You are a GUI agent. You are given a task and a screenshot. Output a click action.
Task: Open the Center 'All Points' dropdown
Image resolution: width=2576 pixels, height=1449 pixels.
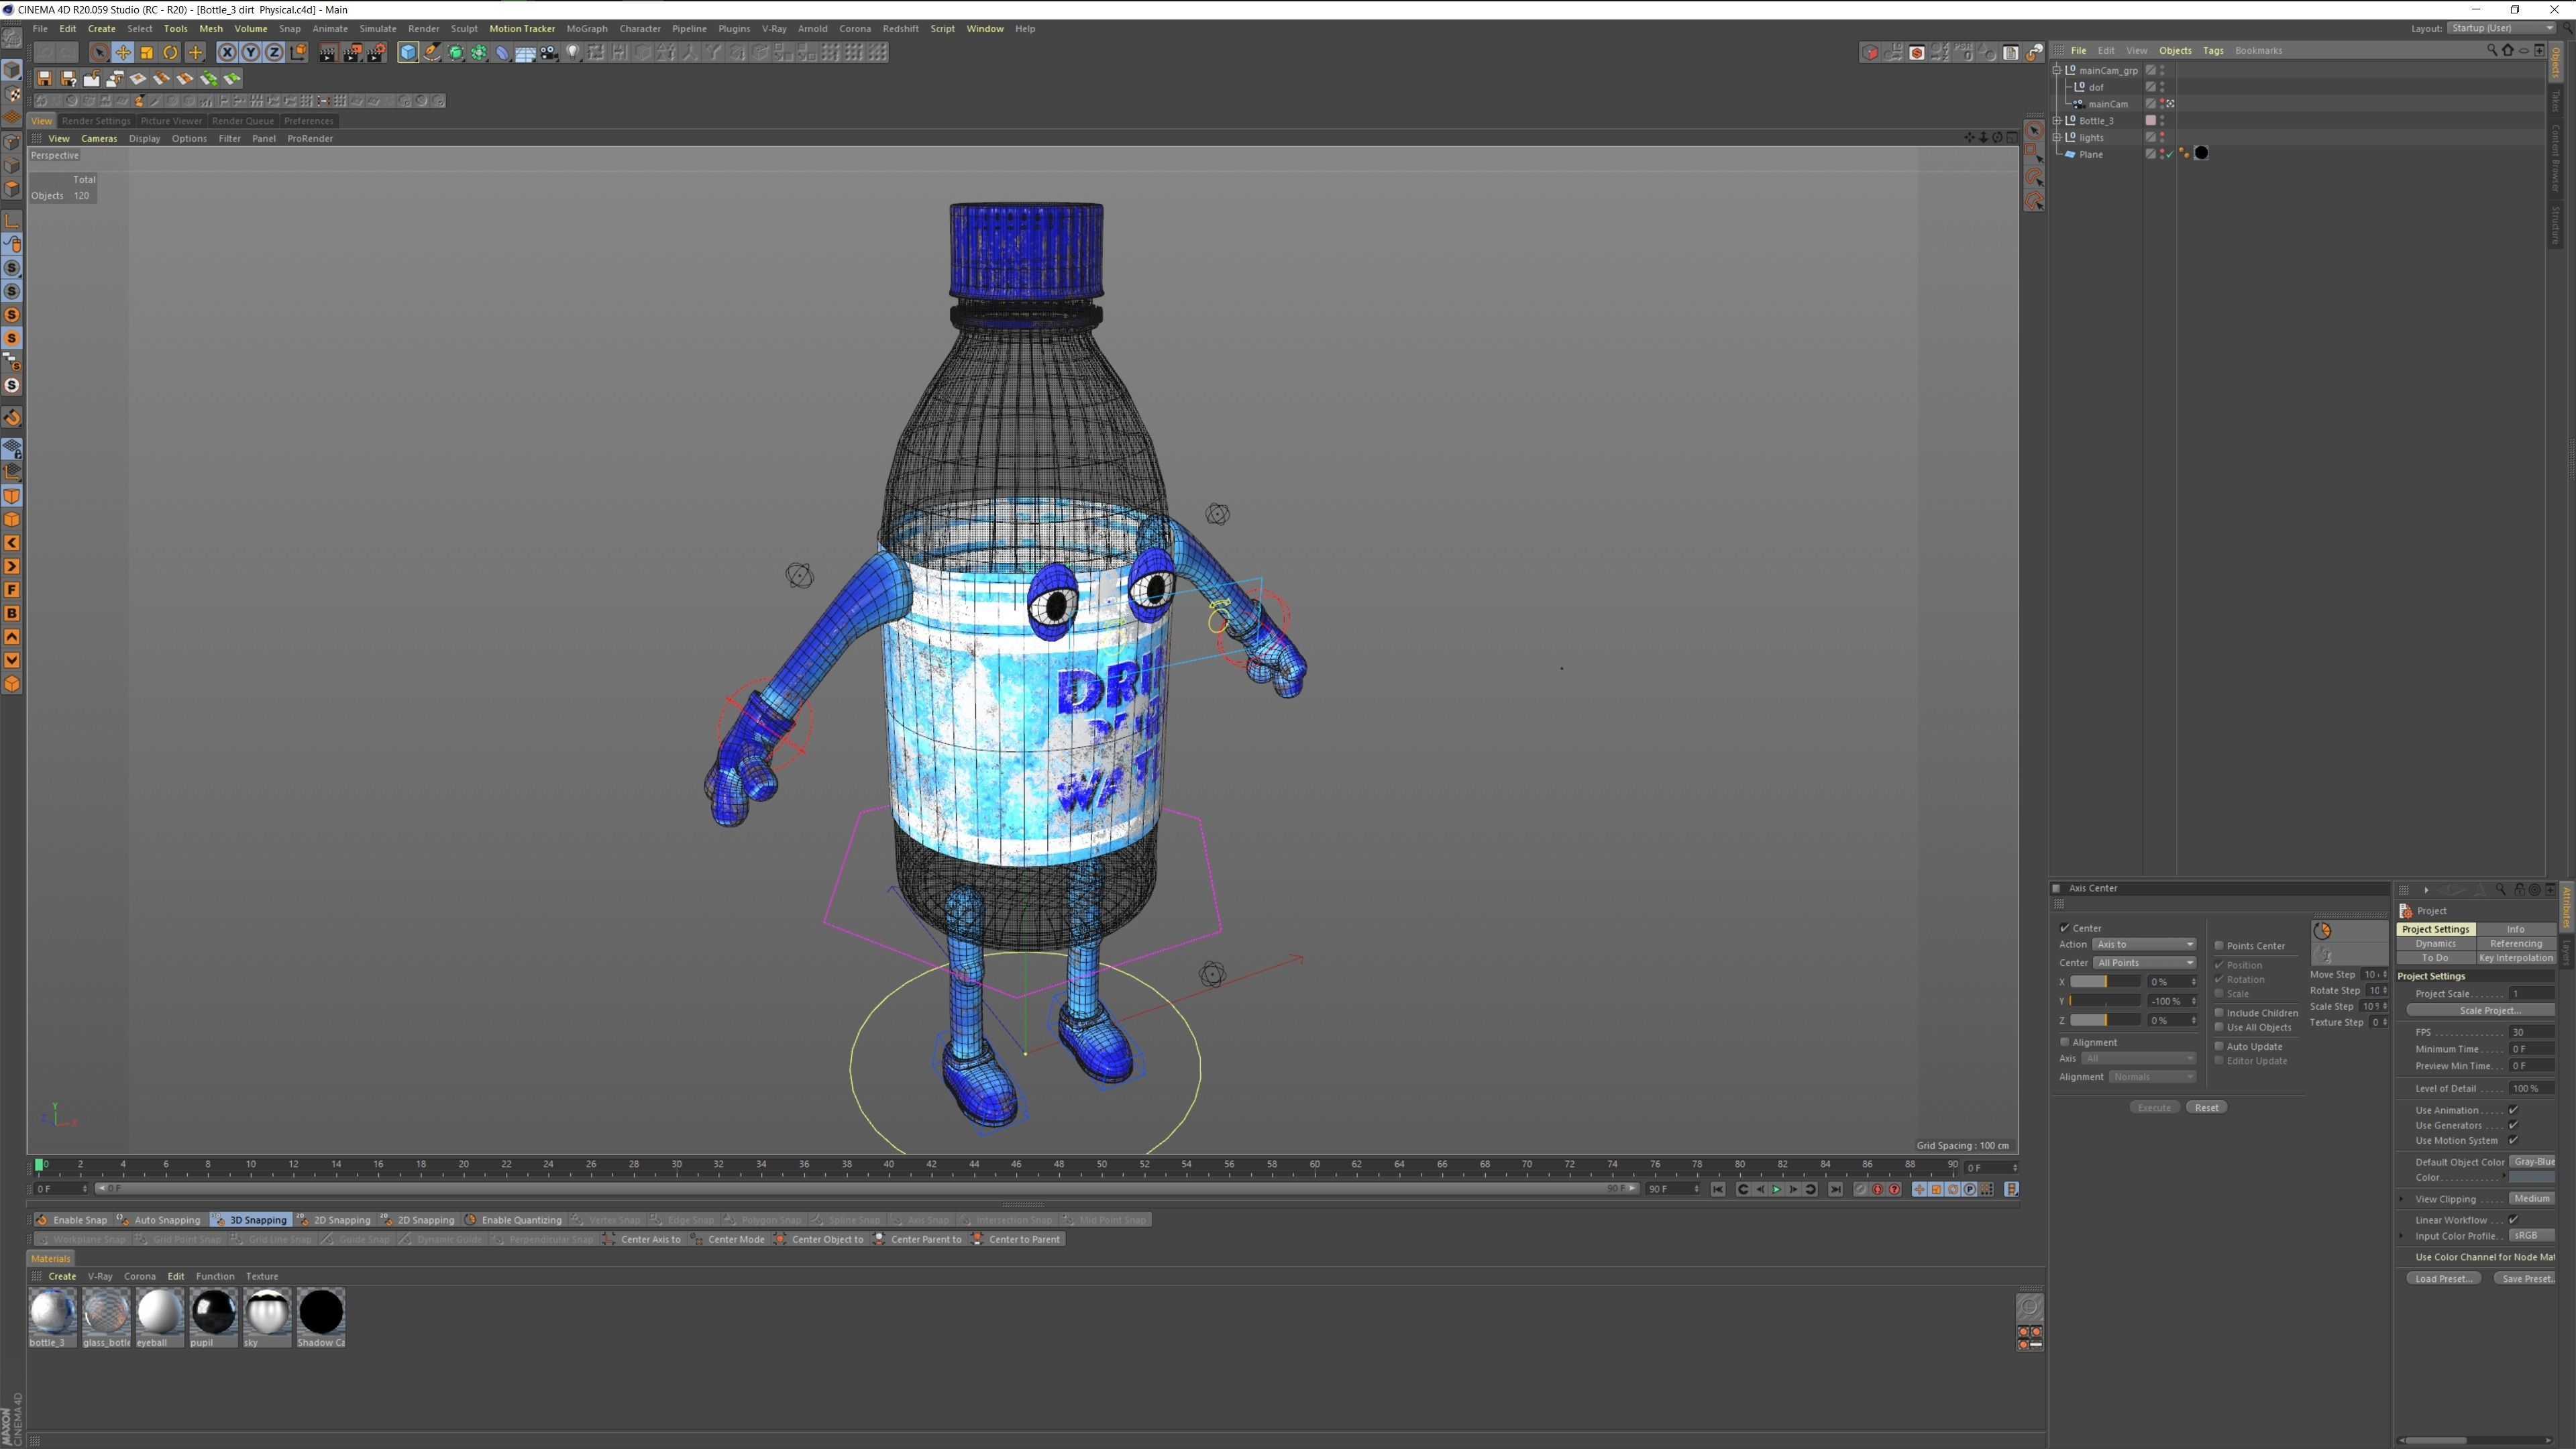pos(2144,962)
